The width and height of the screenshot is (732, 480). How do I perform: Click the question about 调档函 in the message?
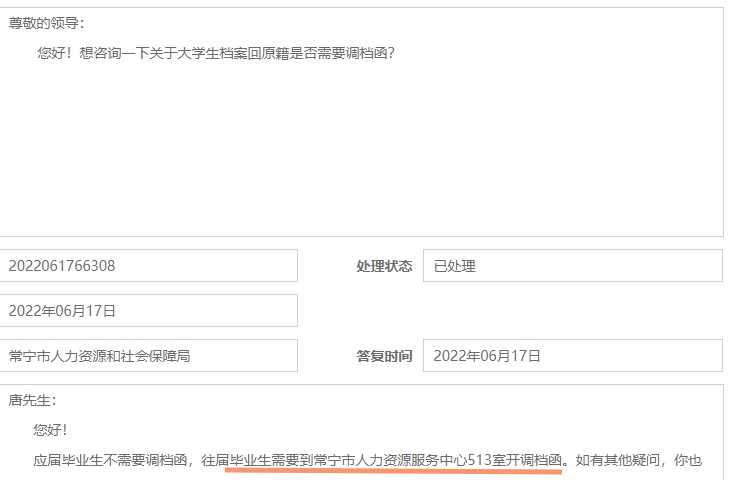click(x=216, y=53)
